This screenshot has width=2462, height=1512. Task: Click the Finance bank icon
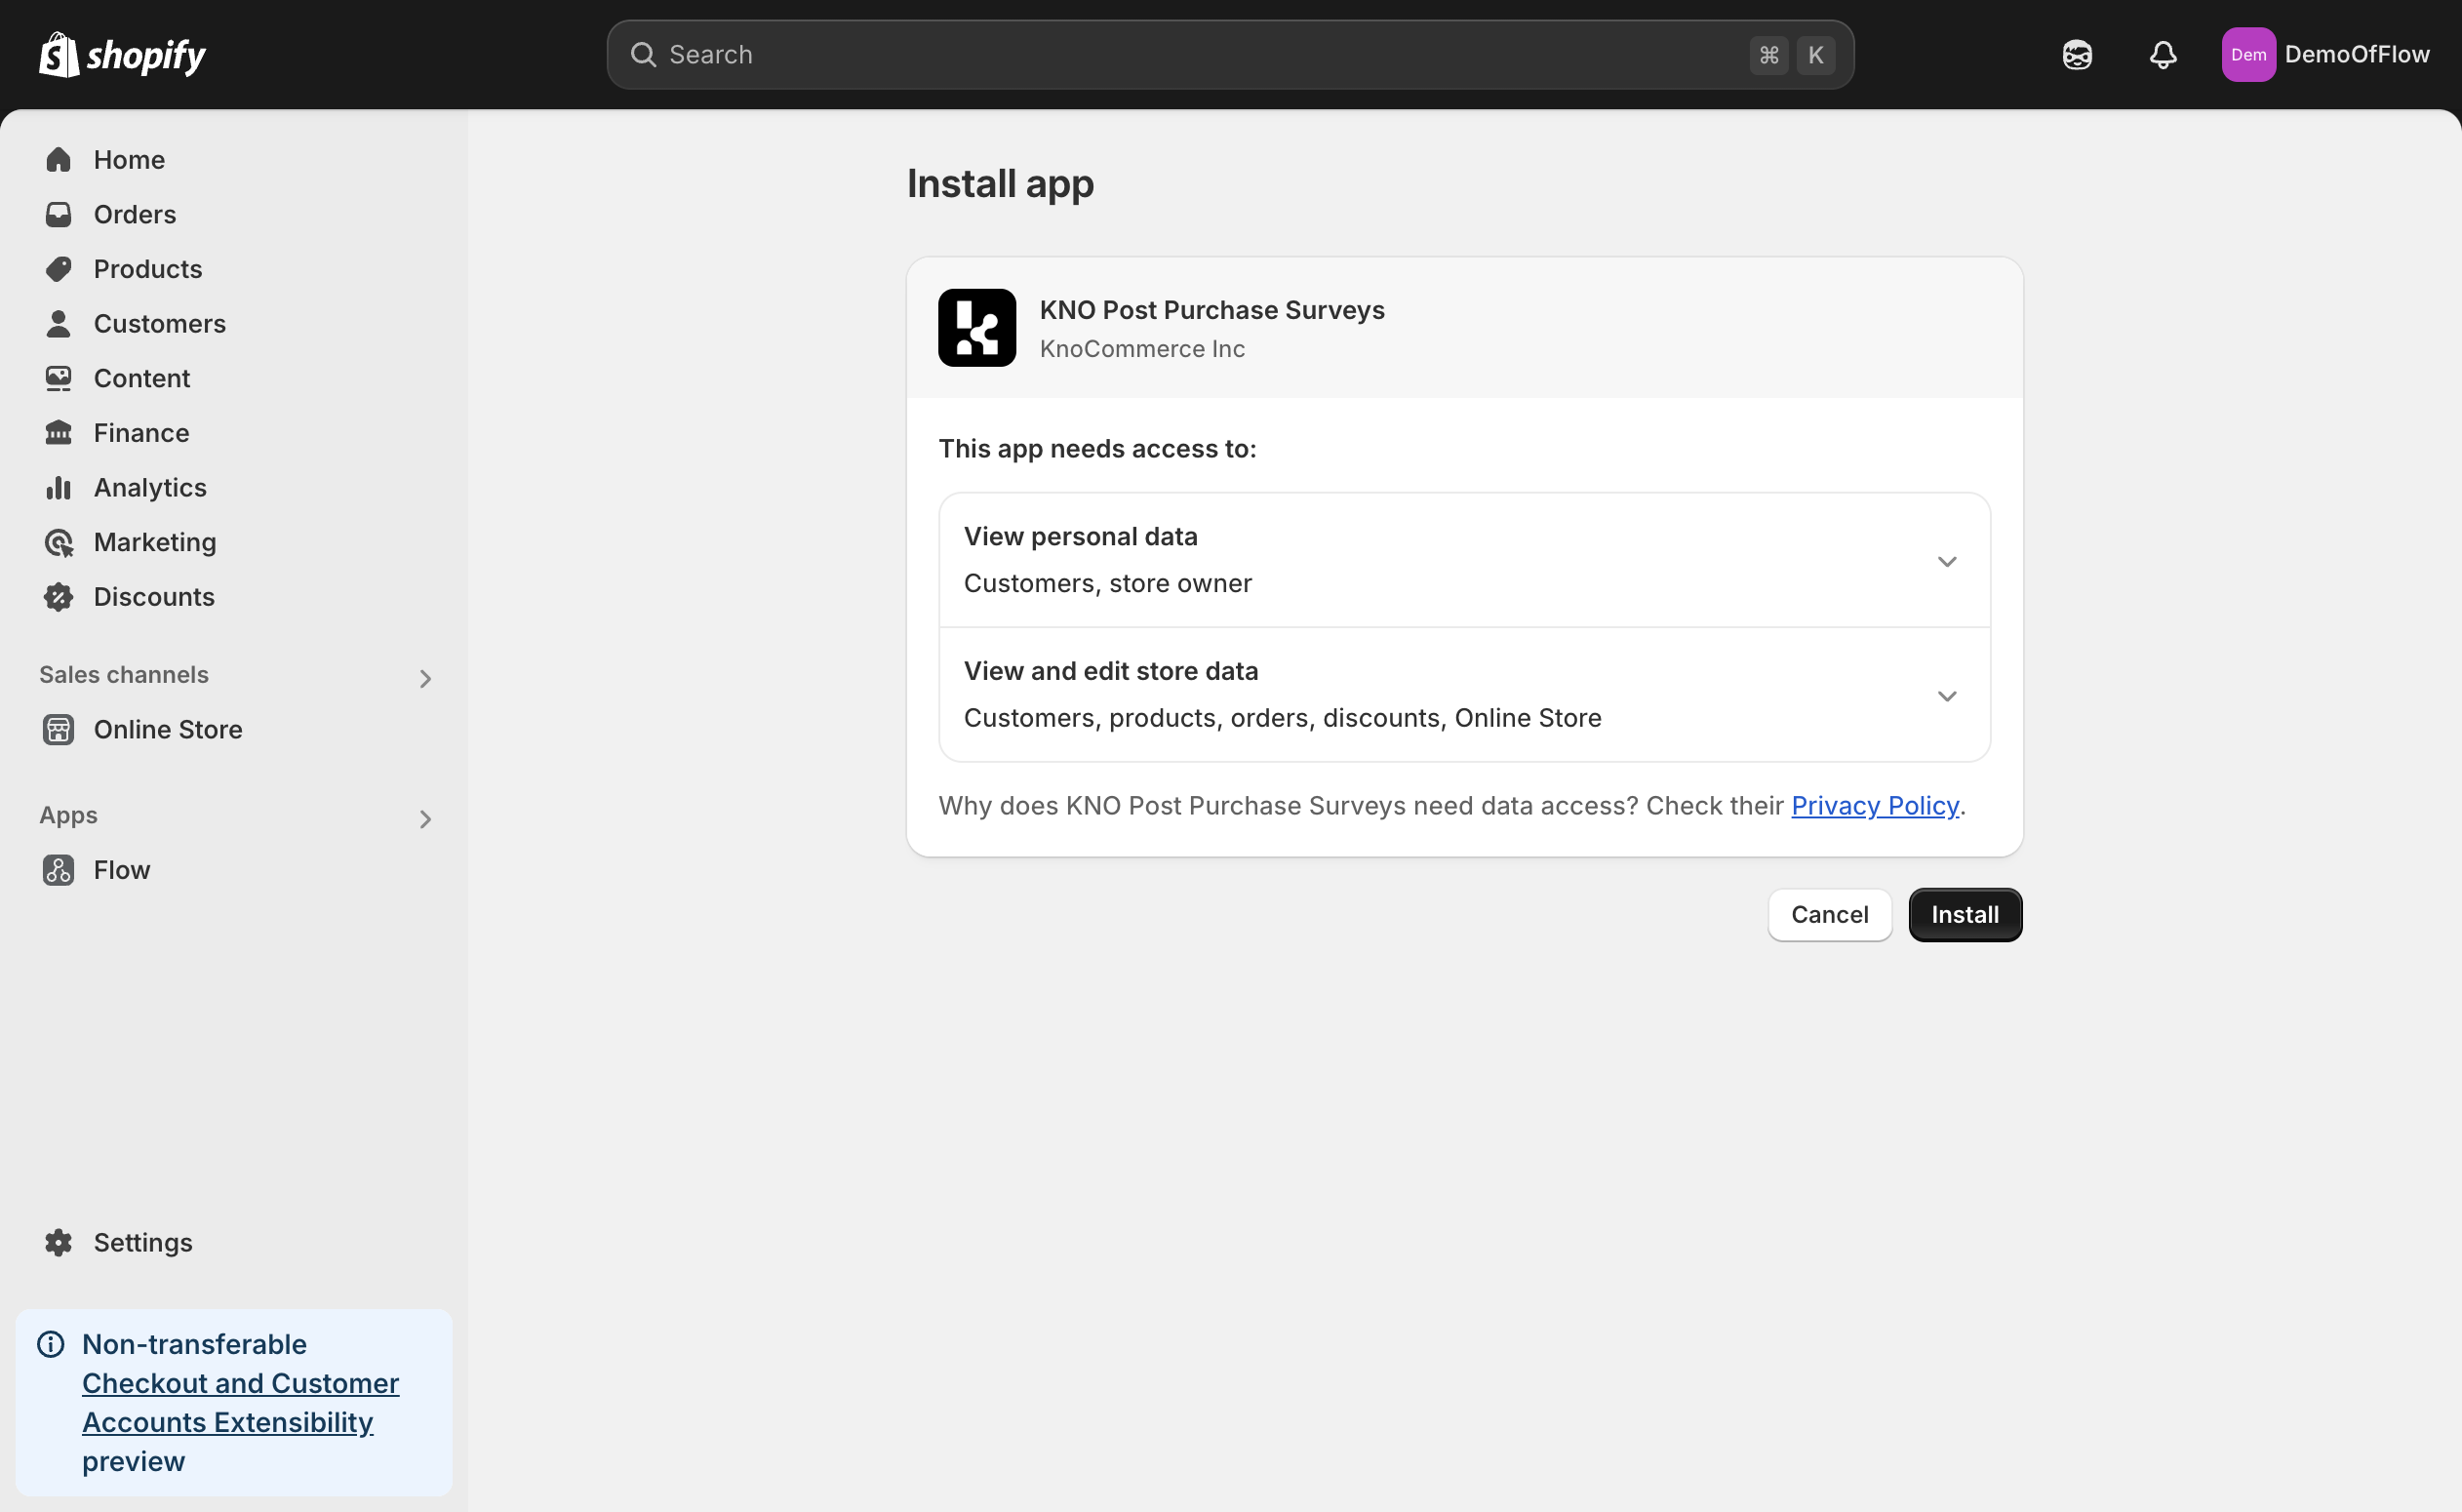(x=58, y=432)
